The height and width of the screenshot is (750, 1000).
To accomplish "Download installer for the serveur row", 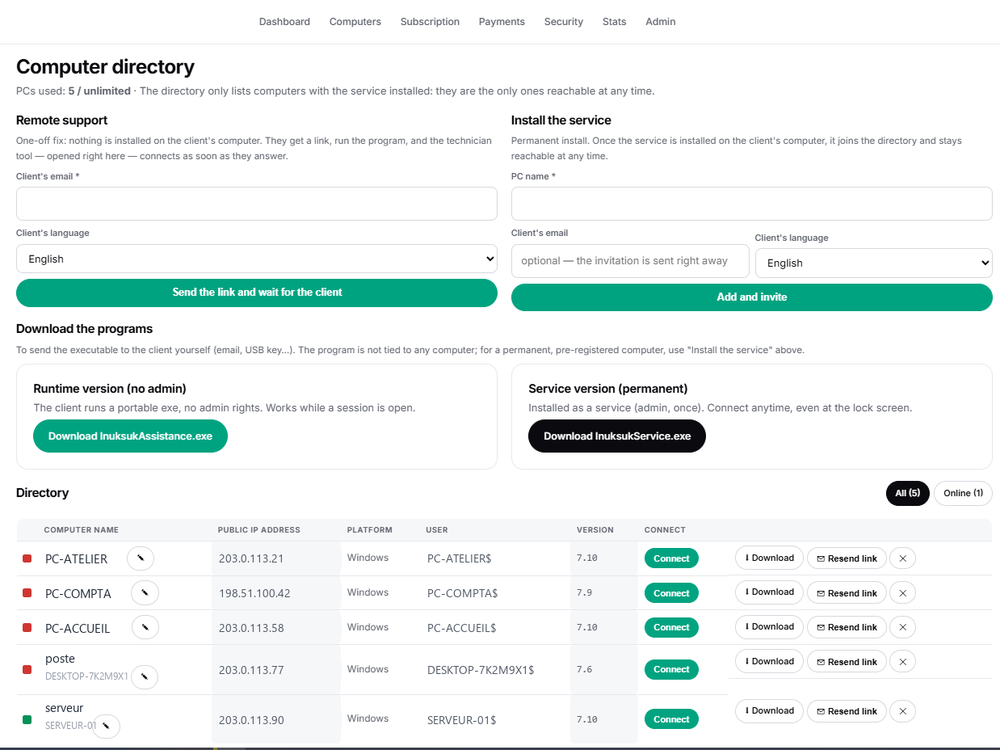I will click(769, 710).
